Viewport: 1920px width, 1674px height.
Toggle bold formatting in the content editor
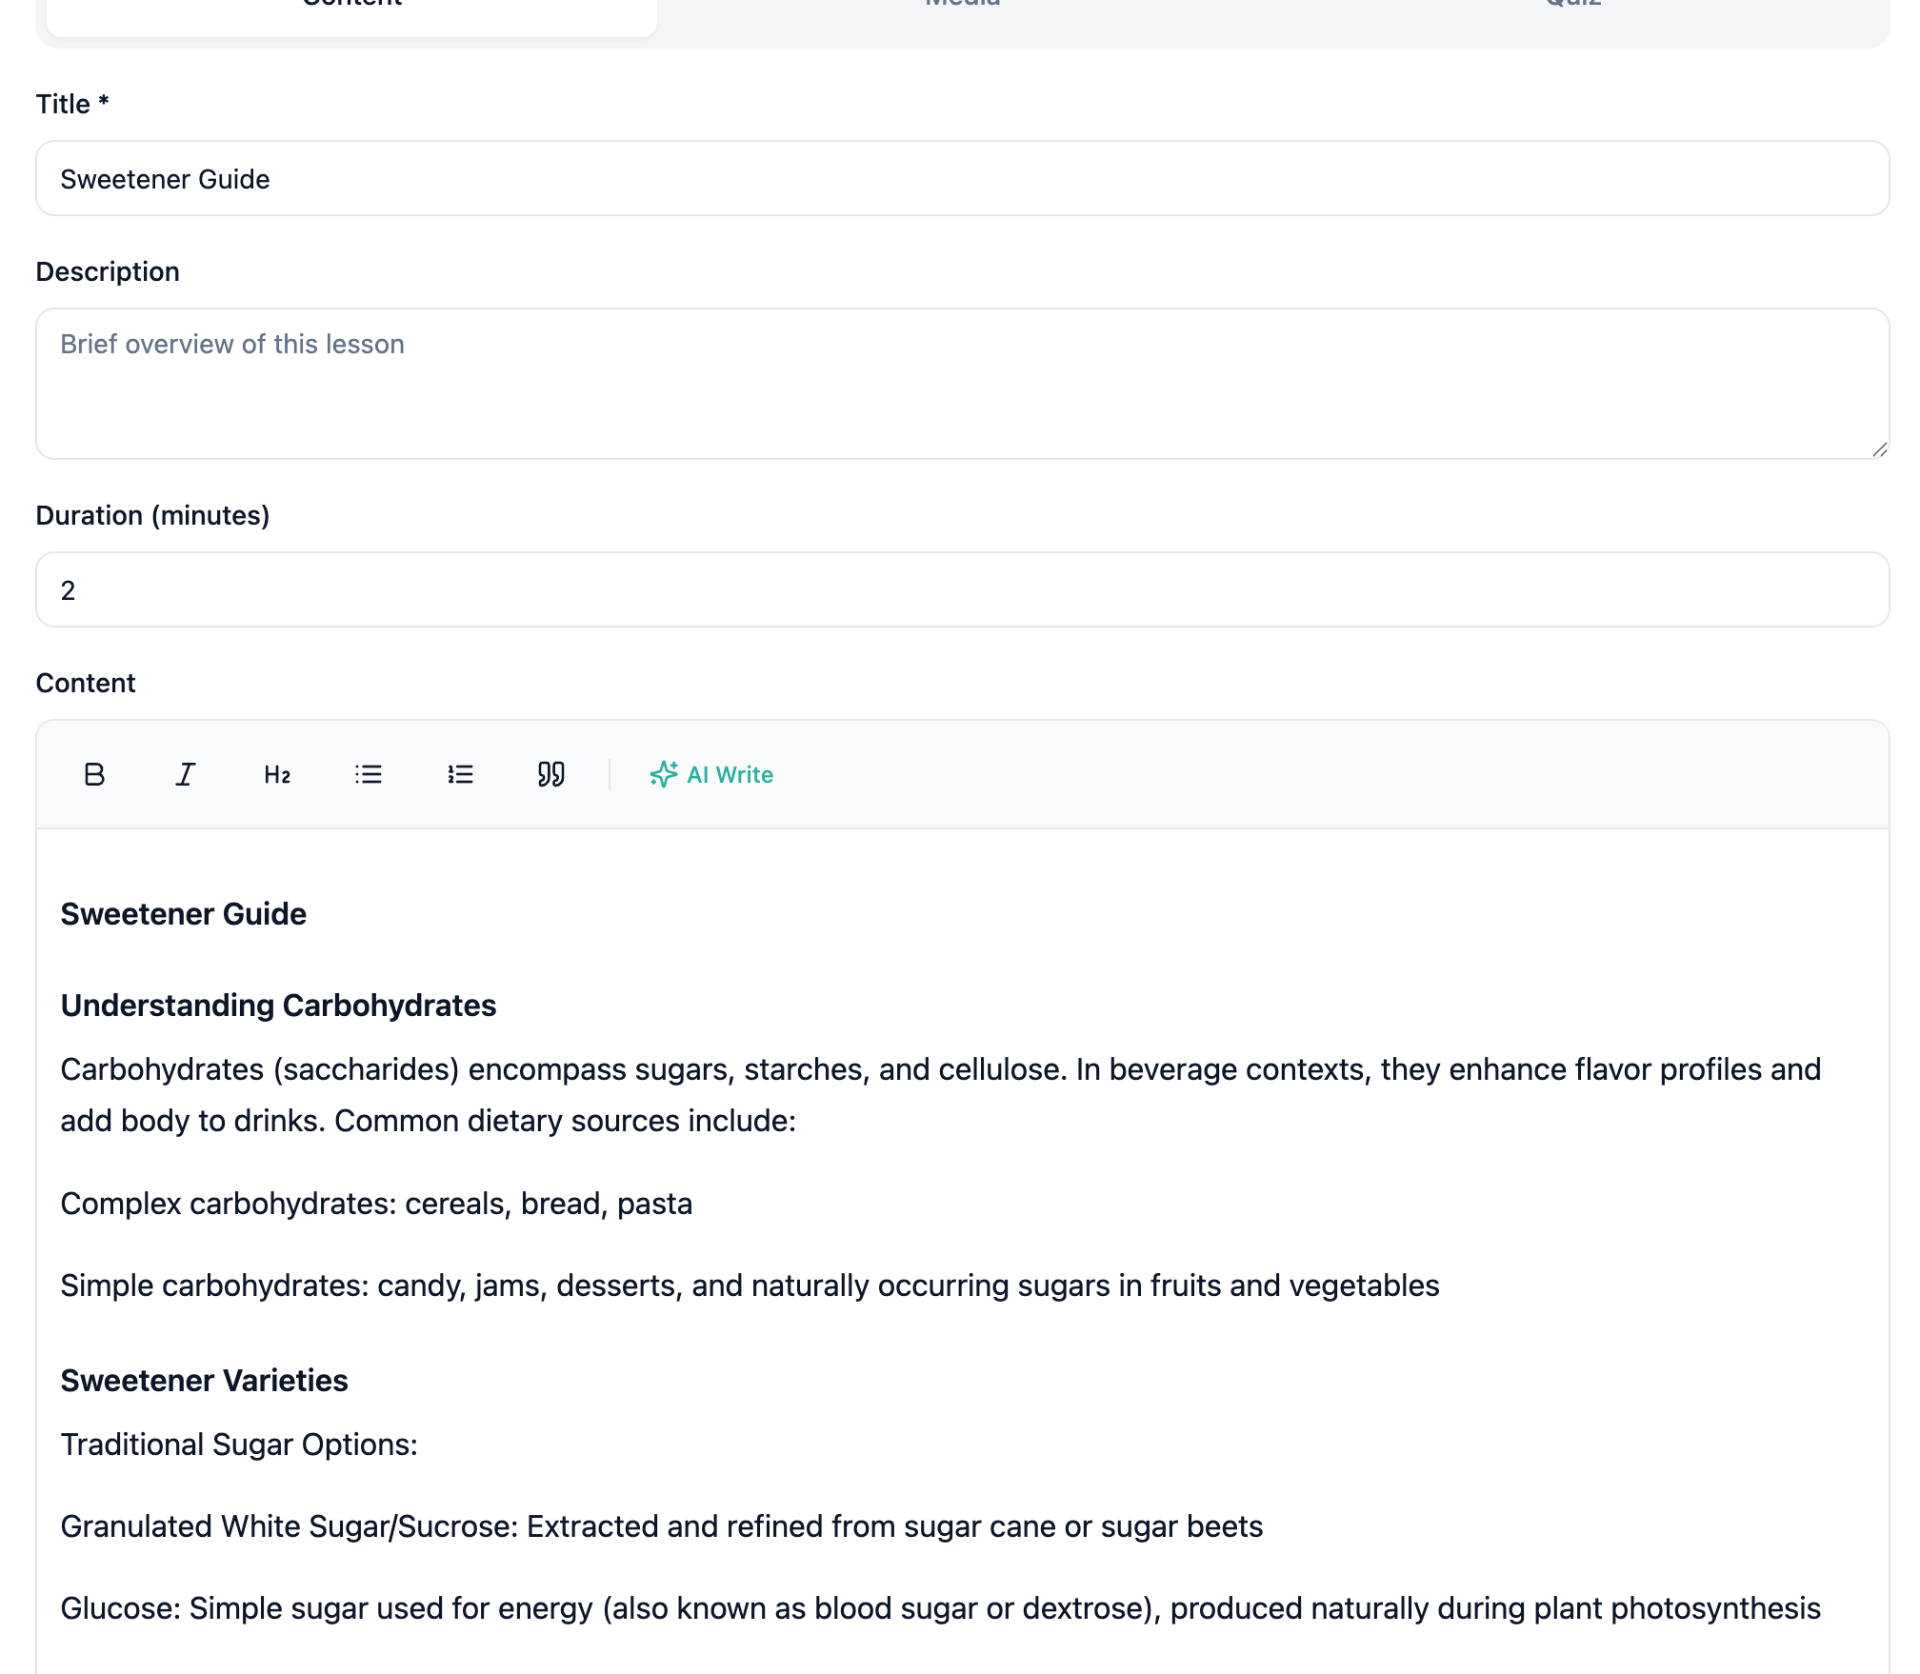[x=93, y=774]
